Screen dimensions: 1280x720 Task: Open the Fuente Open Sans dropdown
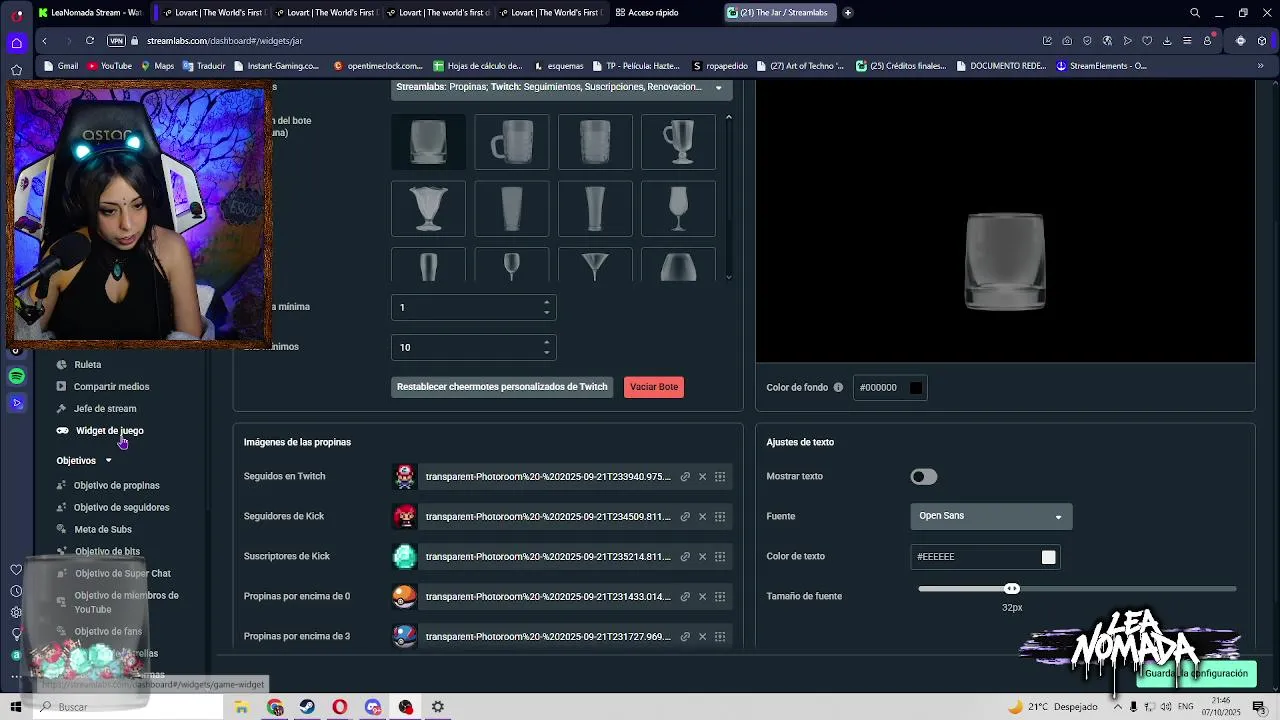point(991,516)
